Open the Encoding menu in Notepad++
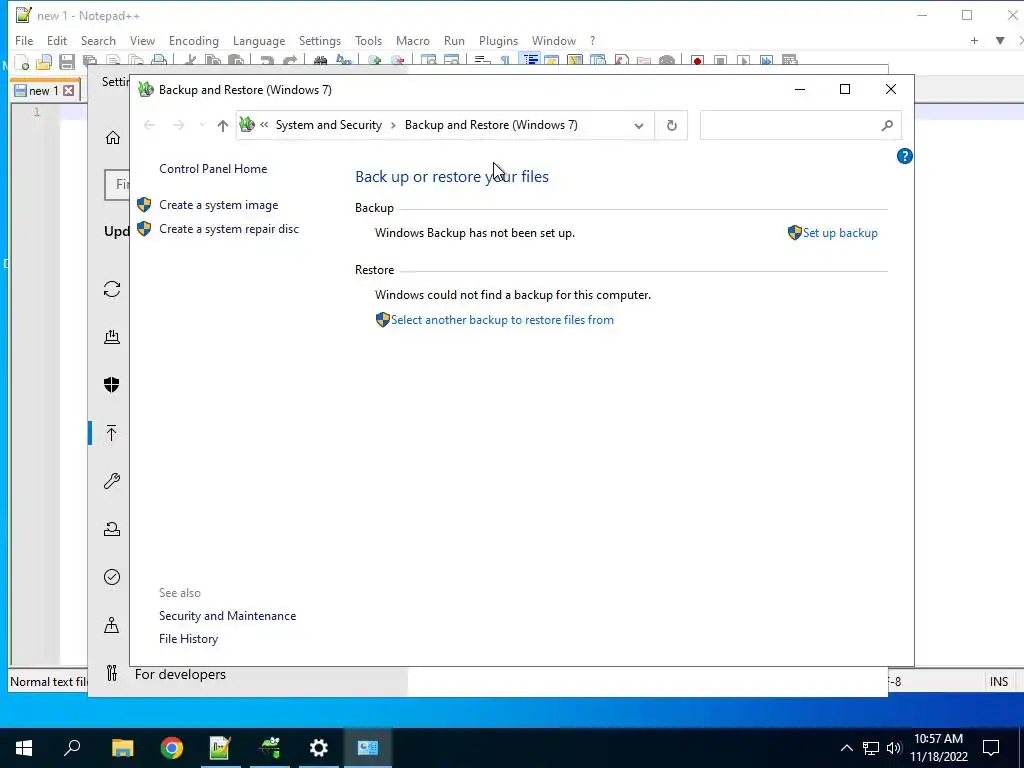This screenshot has width=1024, height=768. pos(194,40)
